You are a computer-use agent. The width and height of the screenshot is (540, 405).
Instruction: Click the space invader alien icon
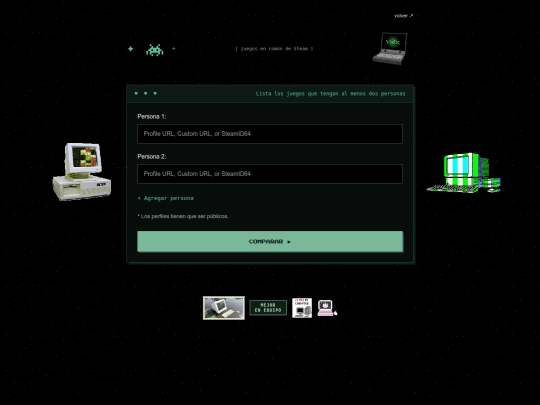tap(155, 50)
